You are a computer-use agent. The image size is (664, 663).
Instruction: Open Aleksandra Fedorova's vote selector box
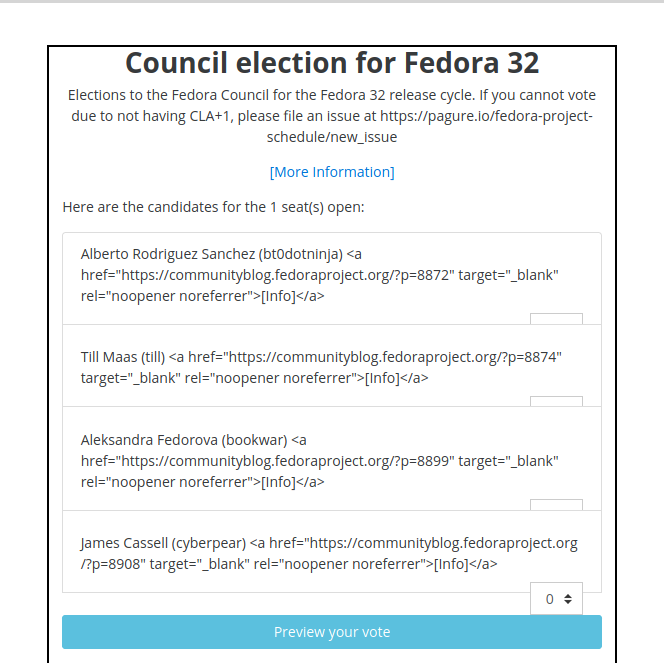(x=556, y=505)
